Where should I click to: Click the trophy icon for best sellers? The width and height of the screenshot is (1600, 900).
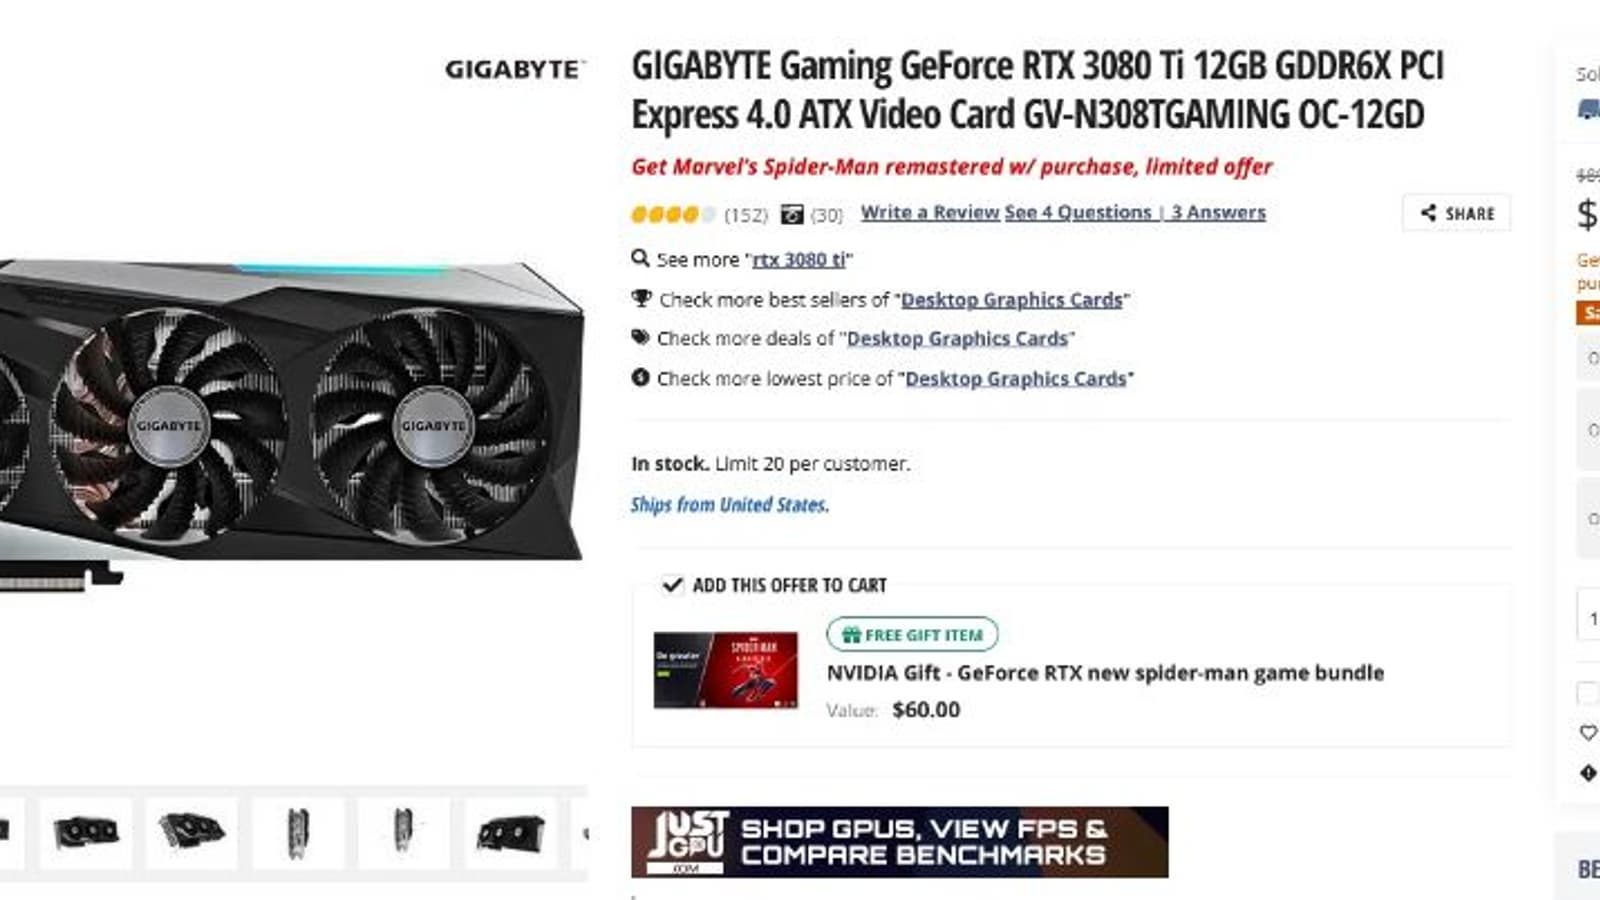click(x=641, y=298)
